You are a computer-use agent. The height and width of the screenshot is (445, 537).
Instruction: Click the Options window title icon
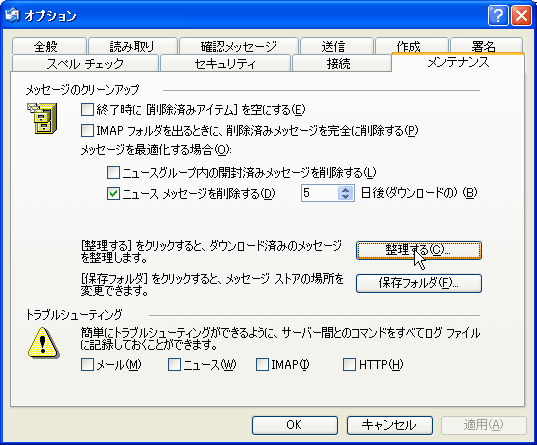(12, 16)
